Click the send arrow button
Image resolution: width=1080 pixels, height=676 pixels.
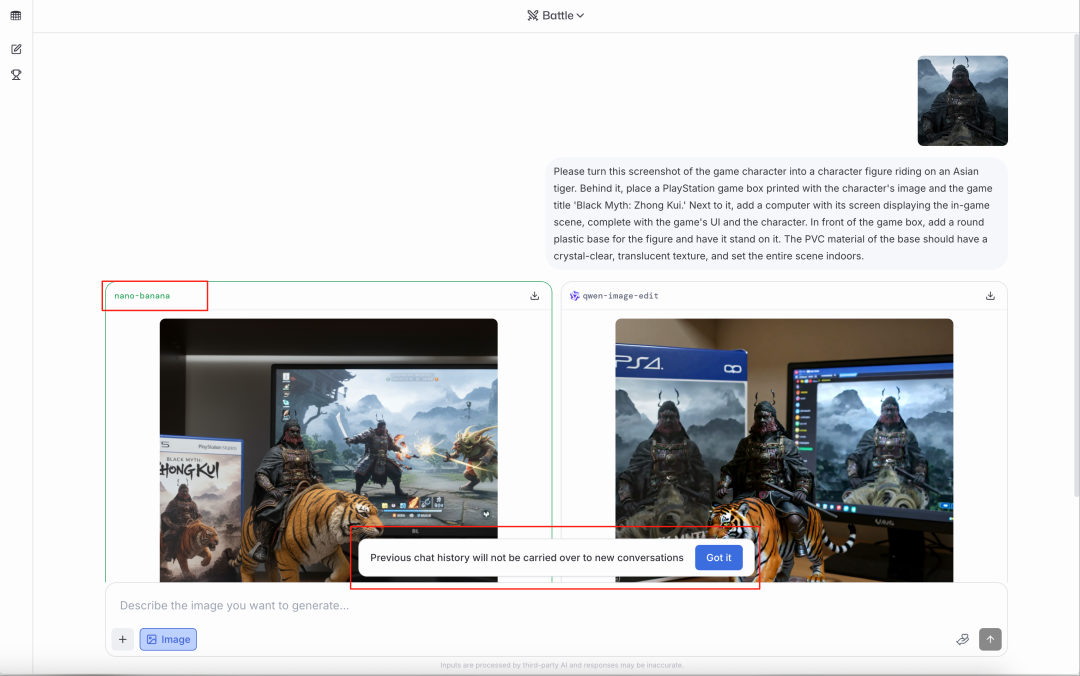click(x=990, y=639)
